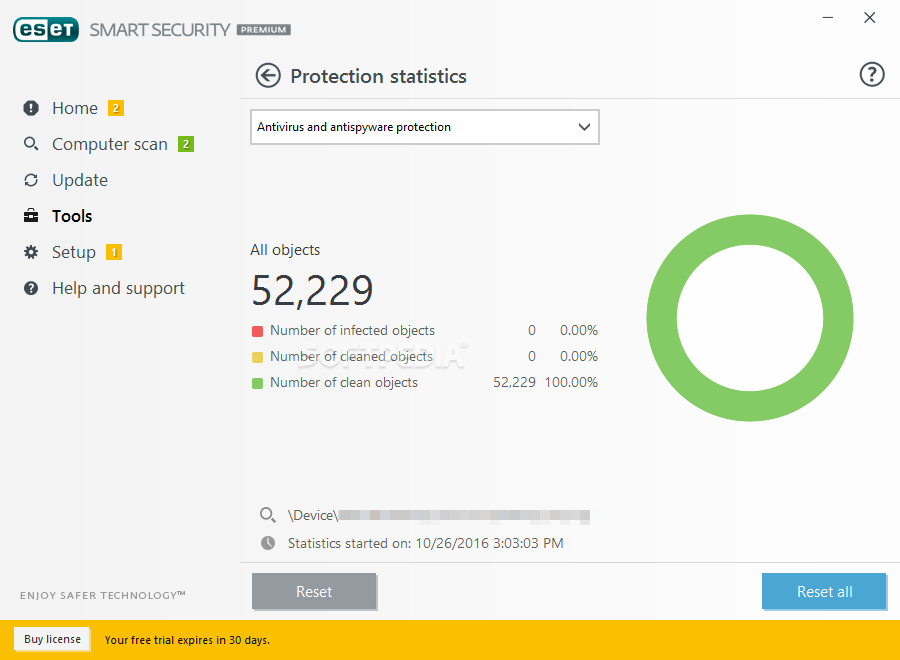This screenshot has height=660, width=900.
Task: Click the 100.00% clean percentage value
Action: click(x=571, y=382)
